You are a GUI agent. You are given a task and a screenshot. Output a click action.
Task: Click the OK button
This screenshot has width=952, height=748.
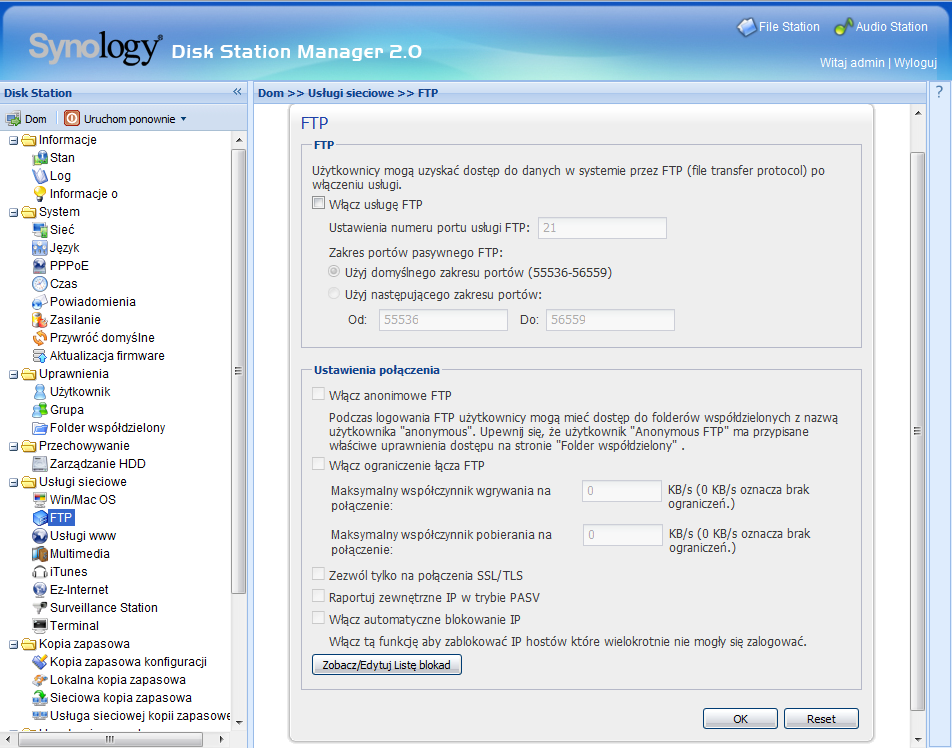click(x=740, y=719)
